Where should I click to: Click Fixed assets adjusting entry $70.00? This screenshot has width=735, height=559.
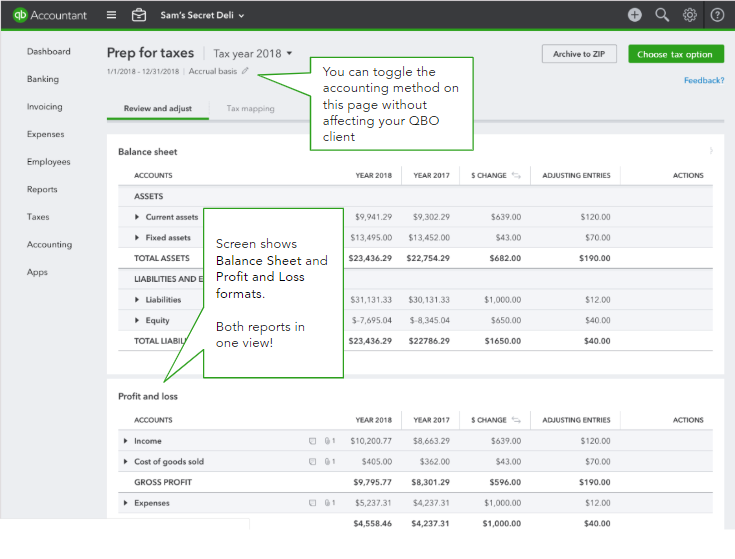(598, 238)
